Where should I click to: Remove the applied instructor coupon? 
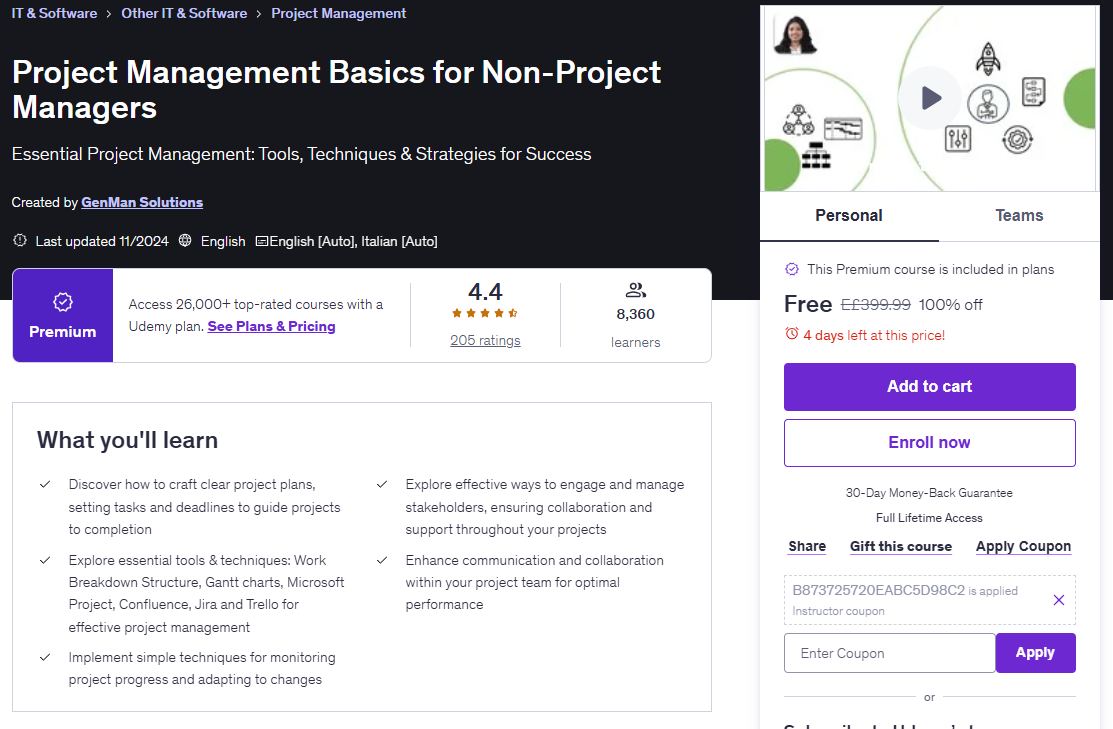pos(1058,600)
